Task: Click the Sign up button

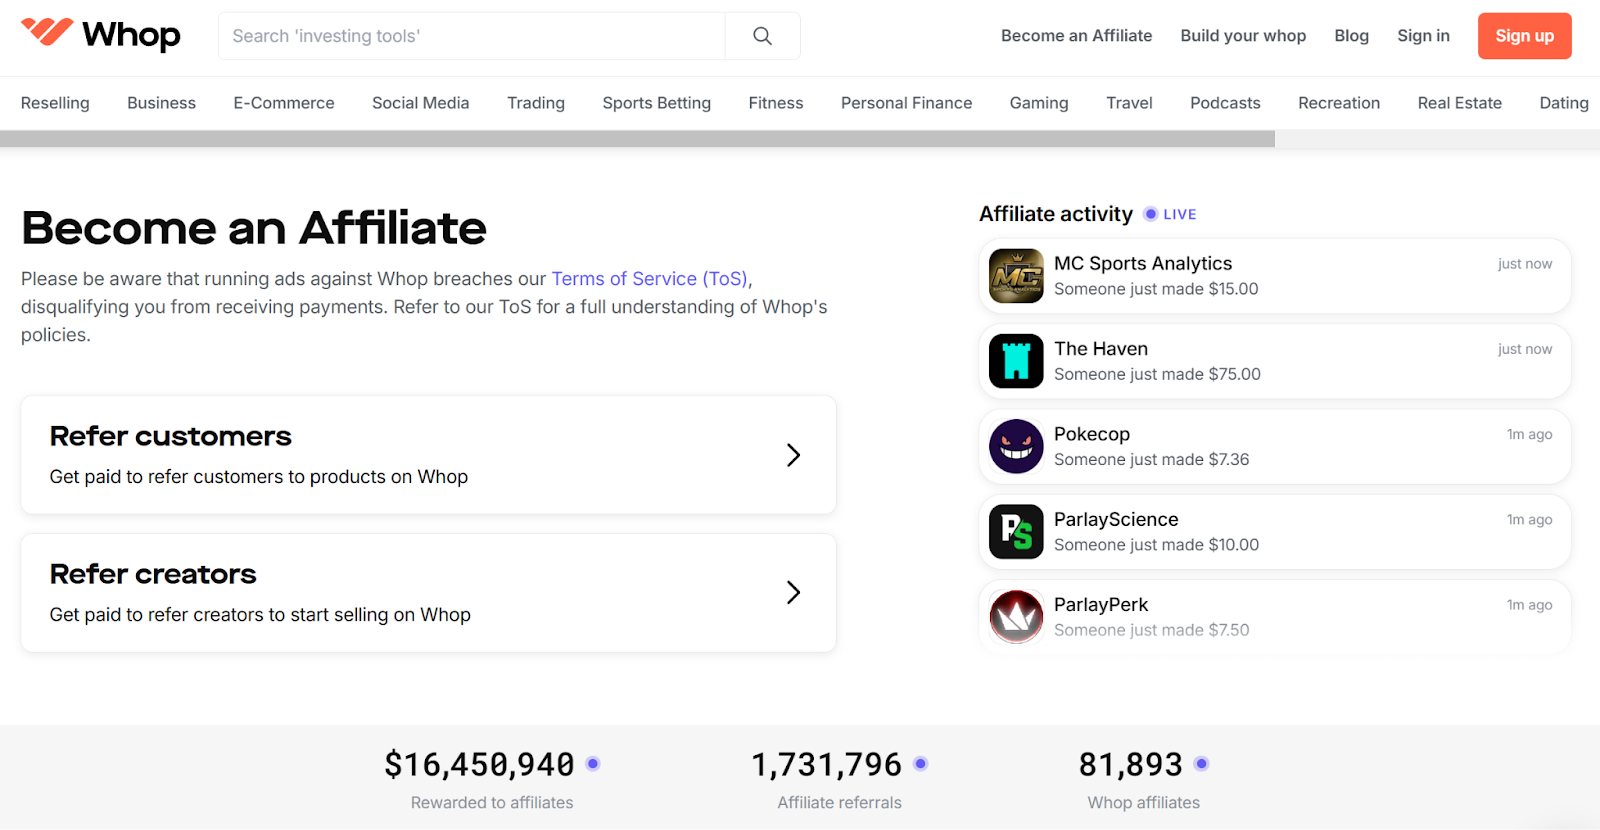Action: pos(1524,36)
